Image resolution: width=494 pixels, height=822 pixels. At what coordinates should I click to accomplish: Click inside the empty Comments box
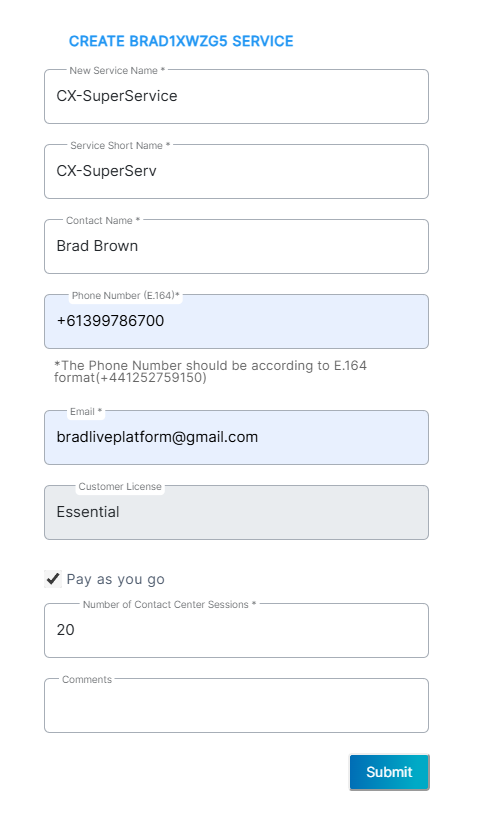[237, 705]
